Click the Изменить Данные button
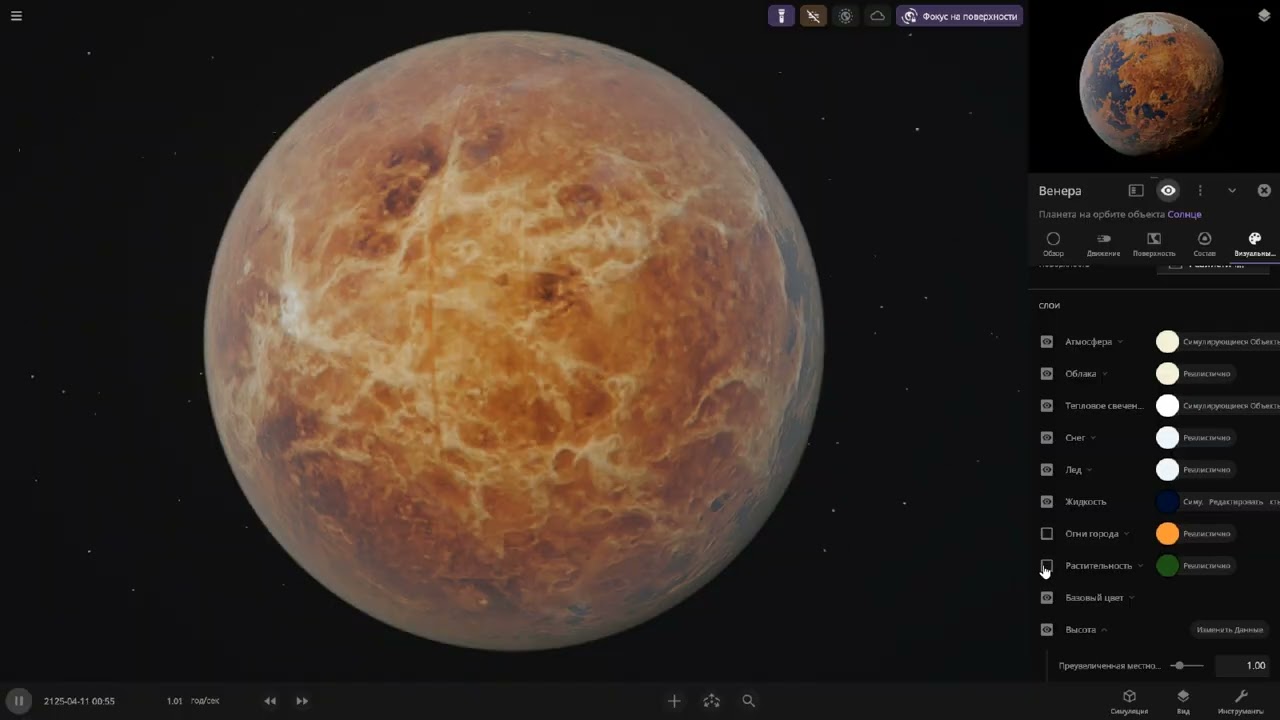 1230,630
